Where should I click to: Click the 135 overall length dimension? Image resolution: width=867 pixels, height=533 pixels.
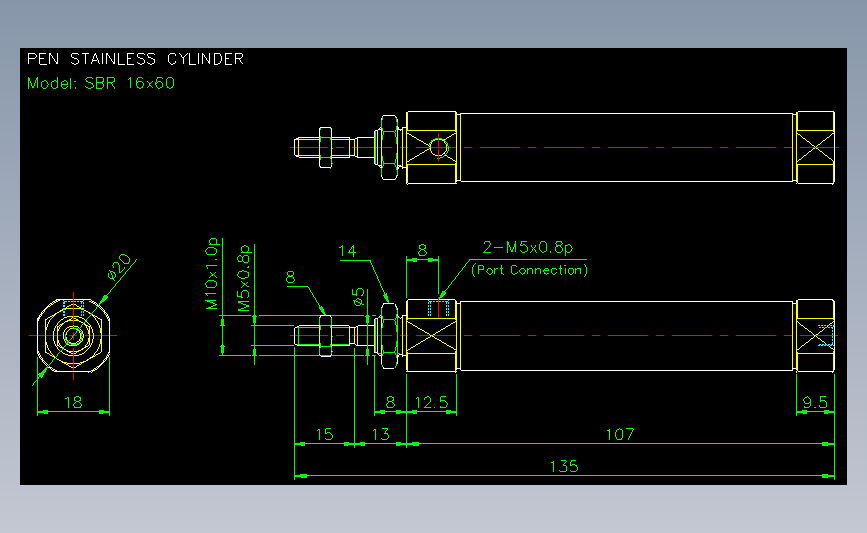pos(564,466)
